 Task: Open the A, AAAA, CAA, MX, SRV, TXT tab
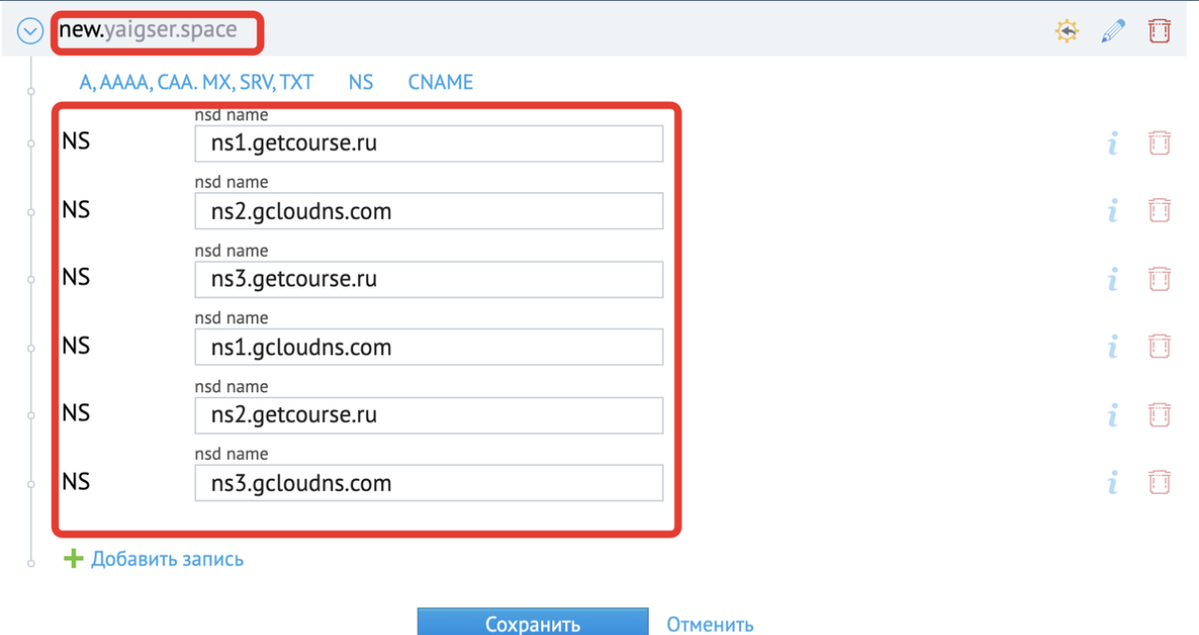click(x=197, y=83)
